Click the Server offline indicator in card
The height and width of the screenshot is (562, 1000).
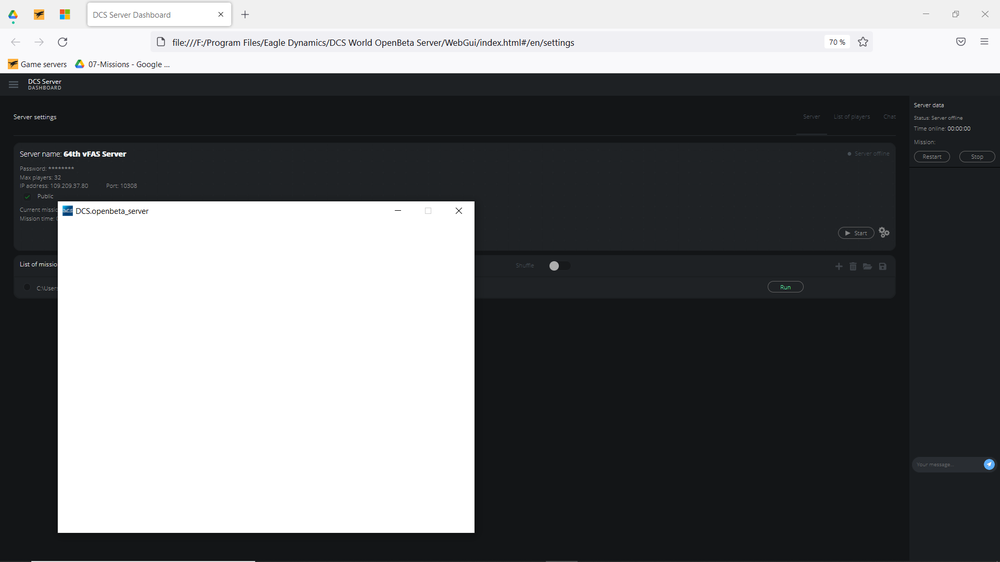pos(868,154)
